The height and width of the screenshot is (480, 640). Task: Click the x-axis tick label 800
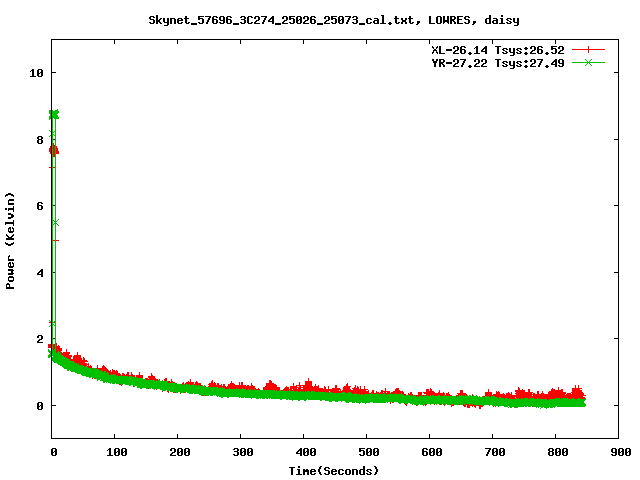[558, 452]
